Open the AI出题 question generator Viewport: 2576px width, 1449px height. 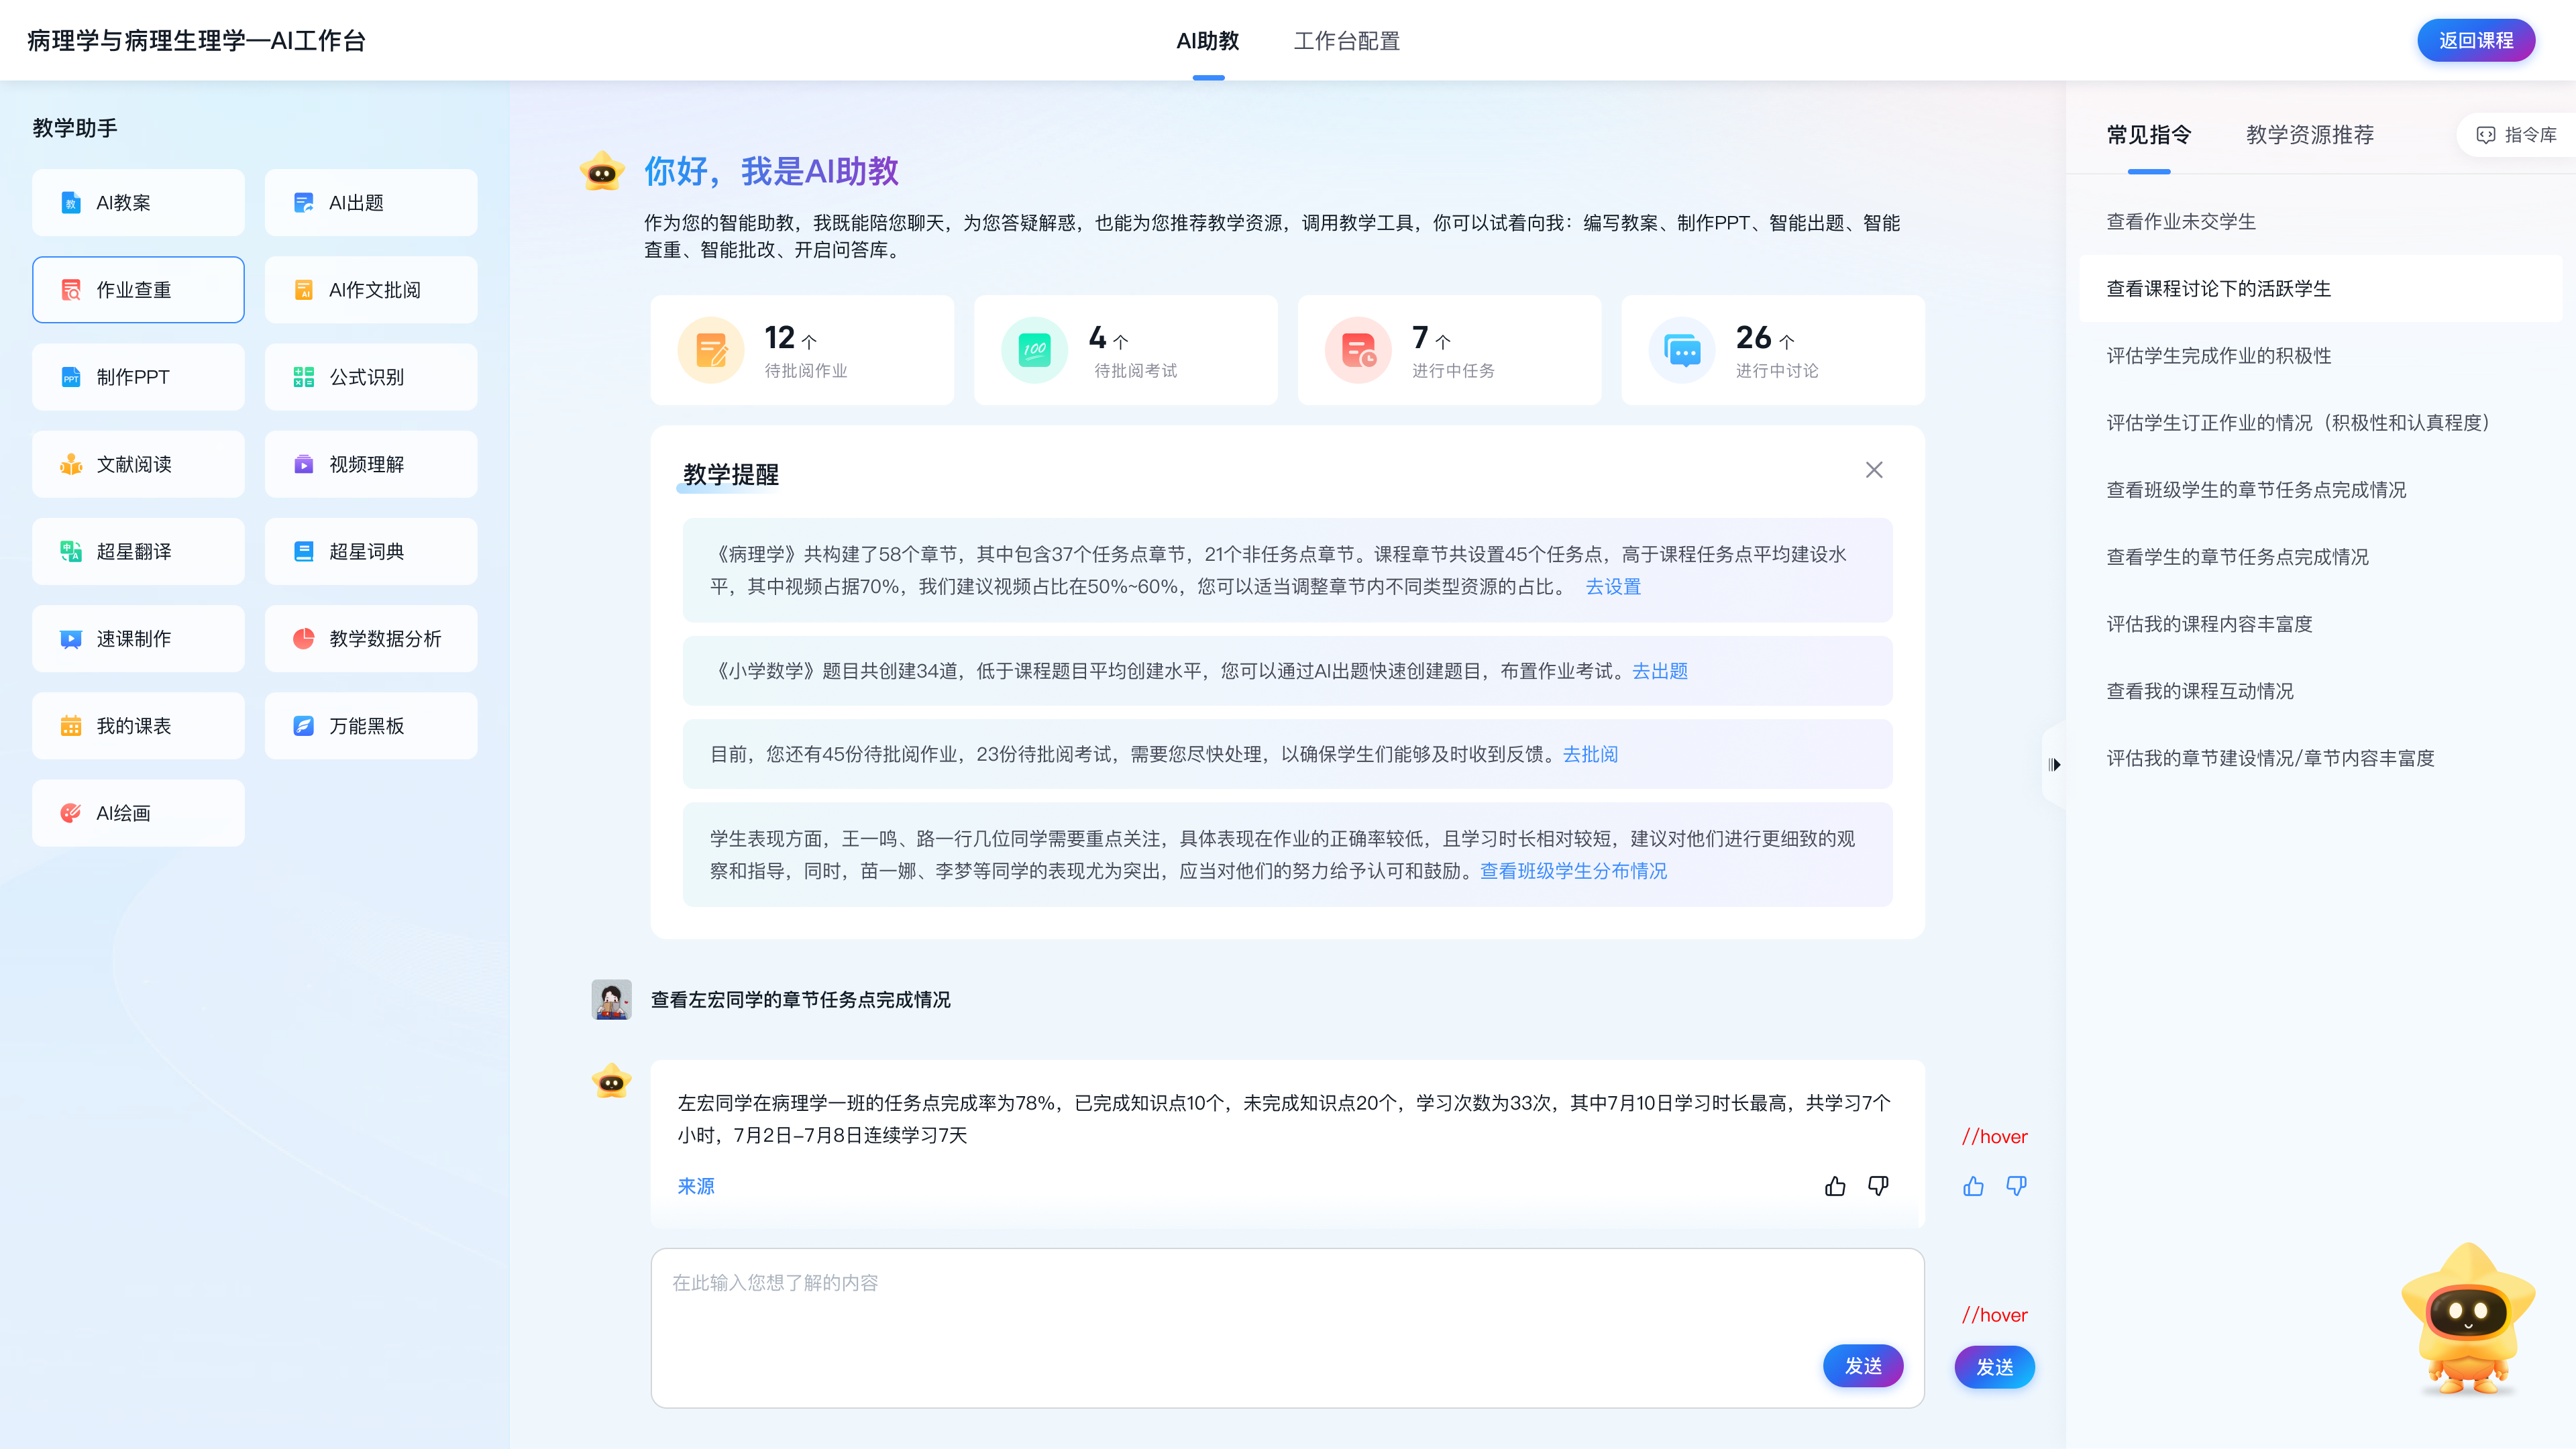(x=371, y=203)
